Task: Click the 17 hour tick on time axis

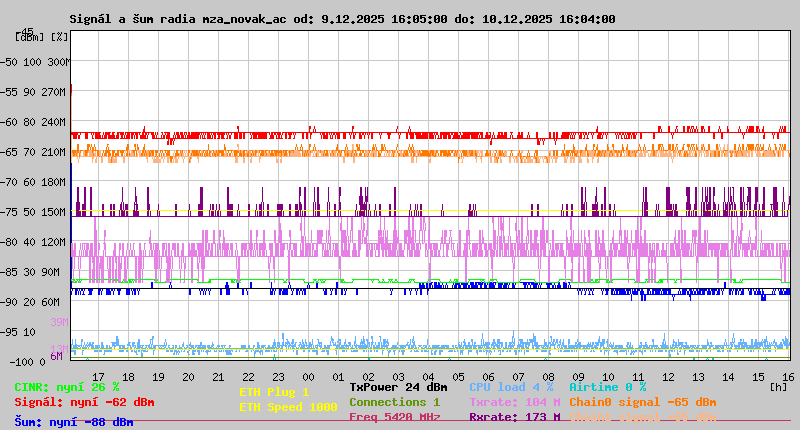Action: coord(98,377)
